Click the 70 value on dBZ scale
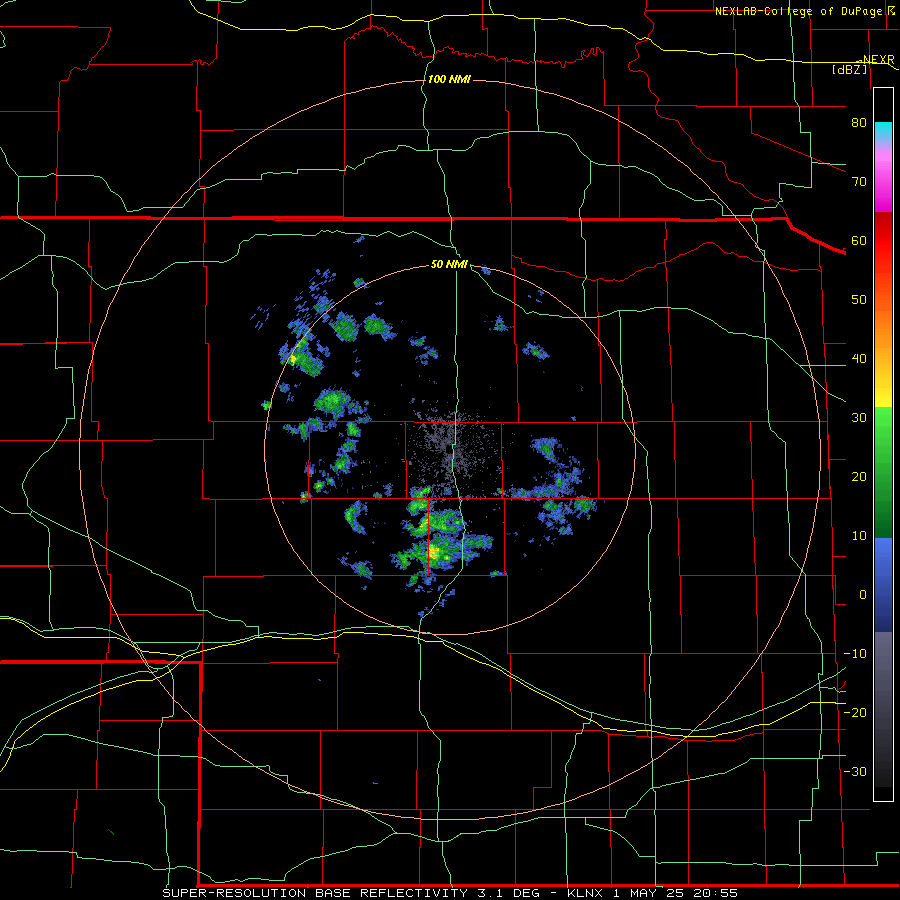Image resolution: width=900 pixels, height=900 pixels. (859, 181)
